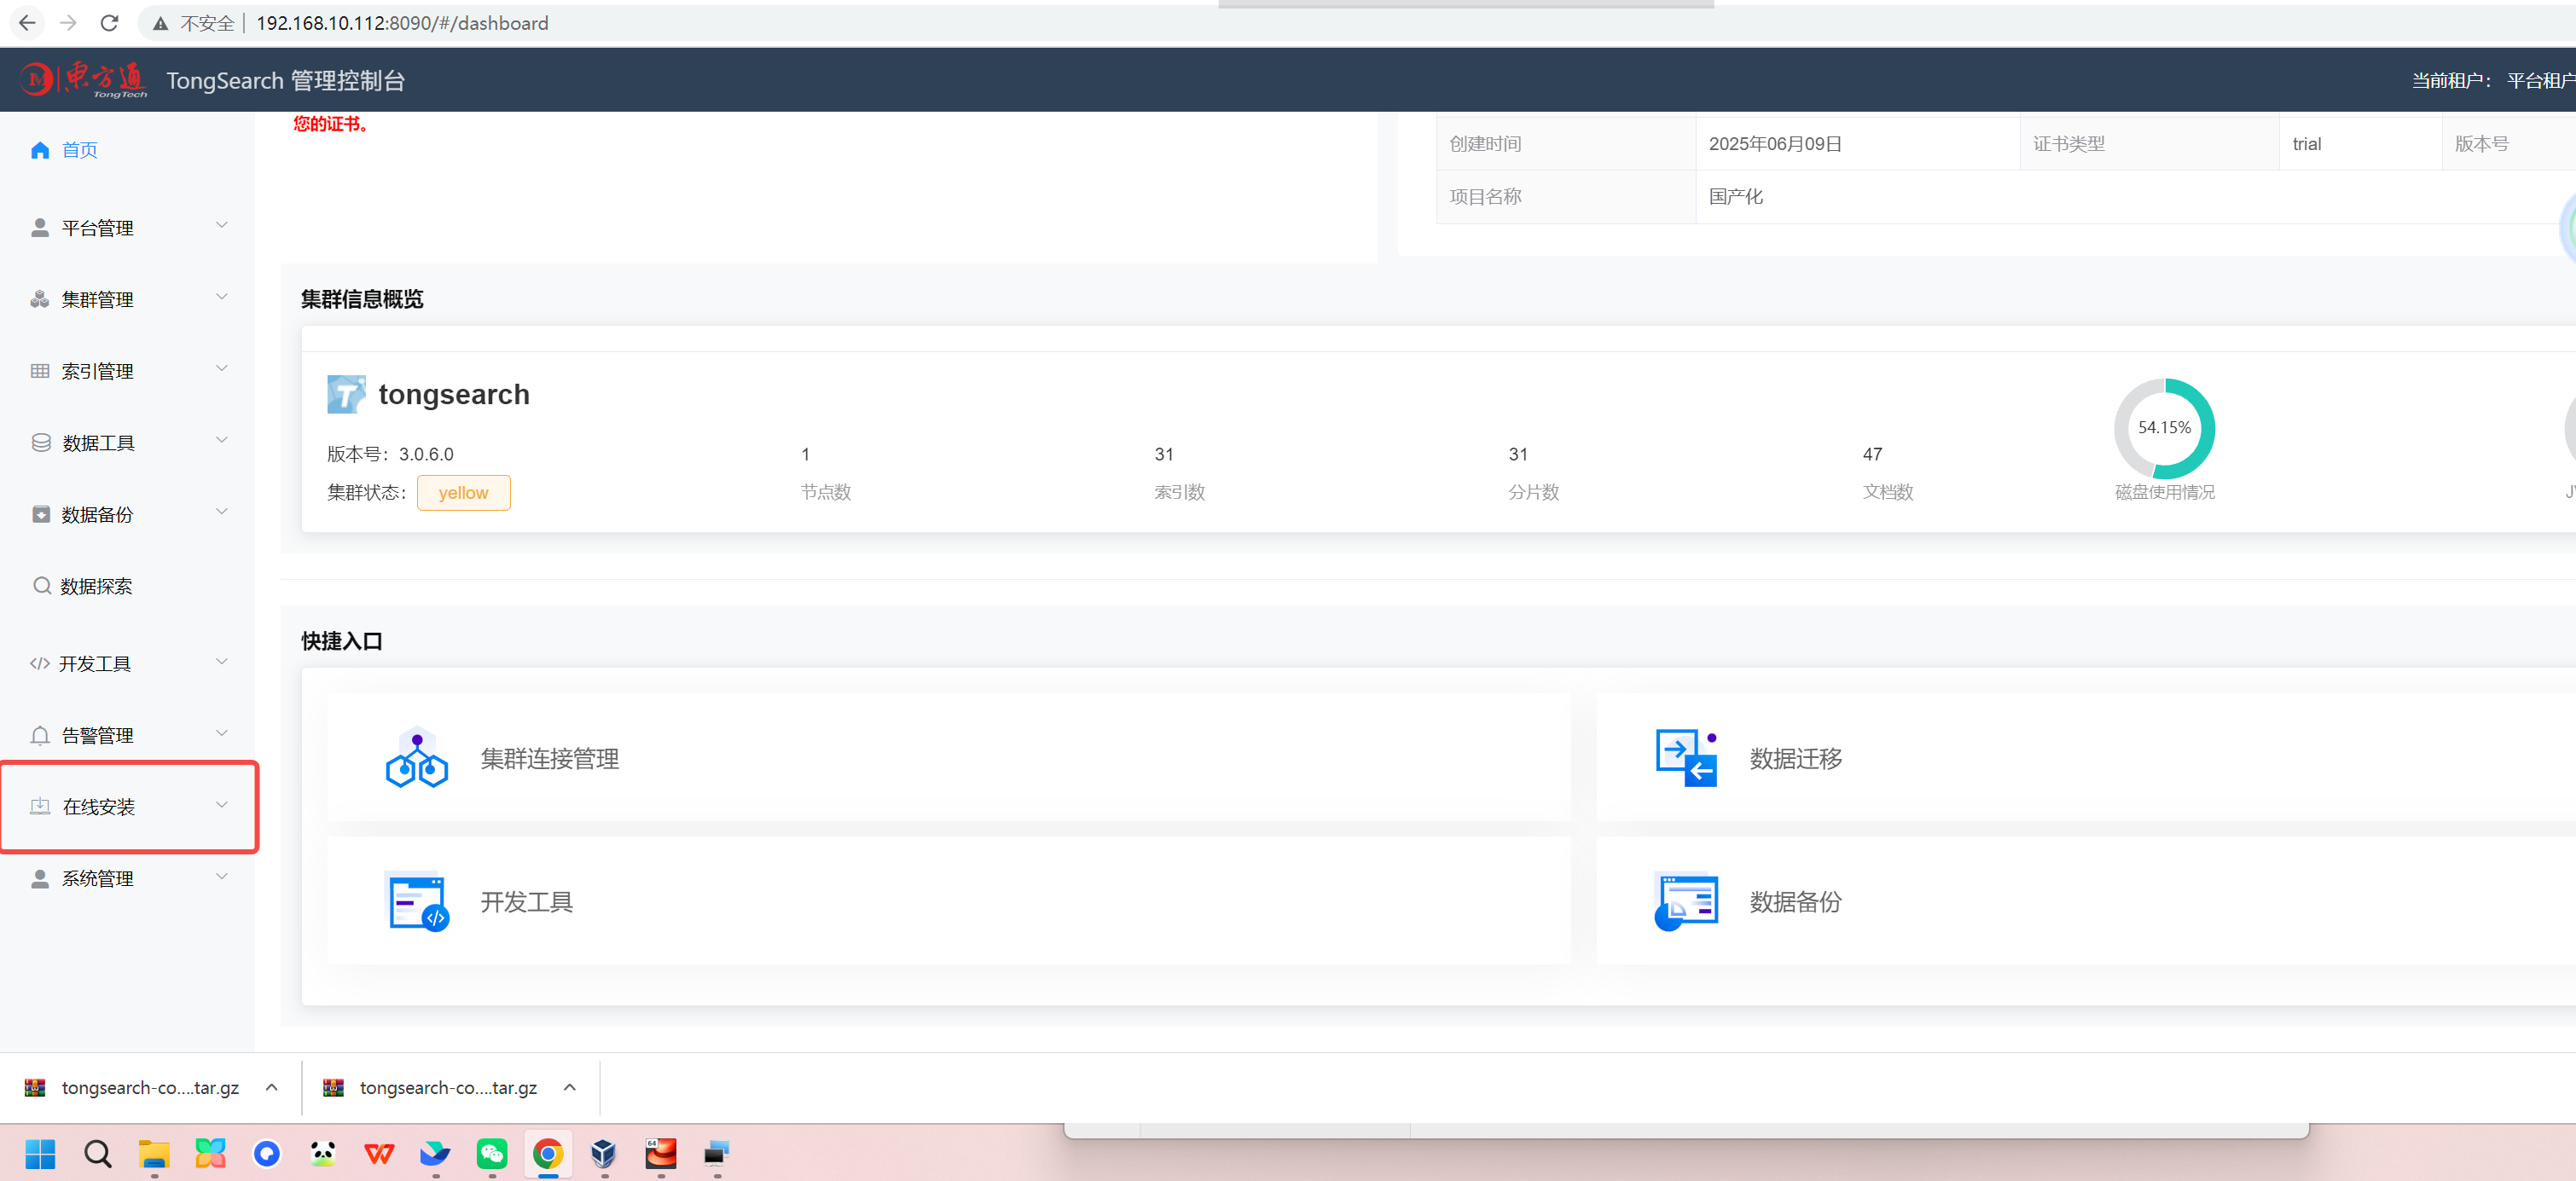The width and height of the screenshot is (2576, 1181).
Task: Click the 告警管理 bell icon
Action: click(40, 735)
